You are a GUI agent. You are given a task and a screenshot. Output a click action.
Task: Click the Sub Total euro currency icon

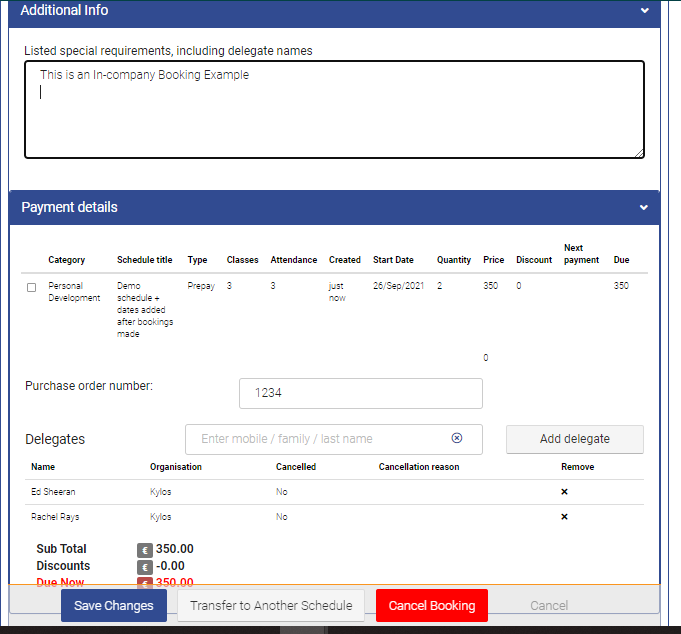tap(144, 549)
